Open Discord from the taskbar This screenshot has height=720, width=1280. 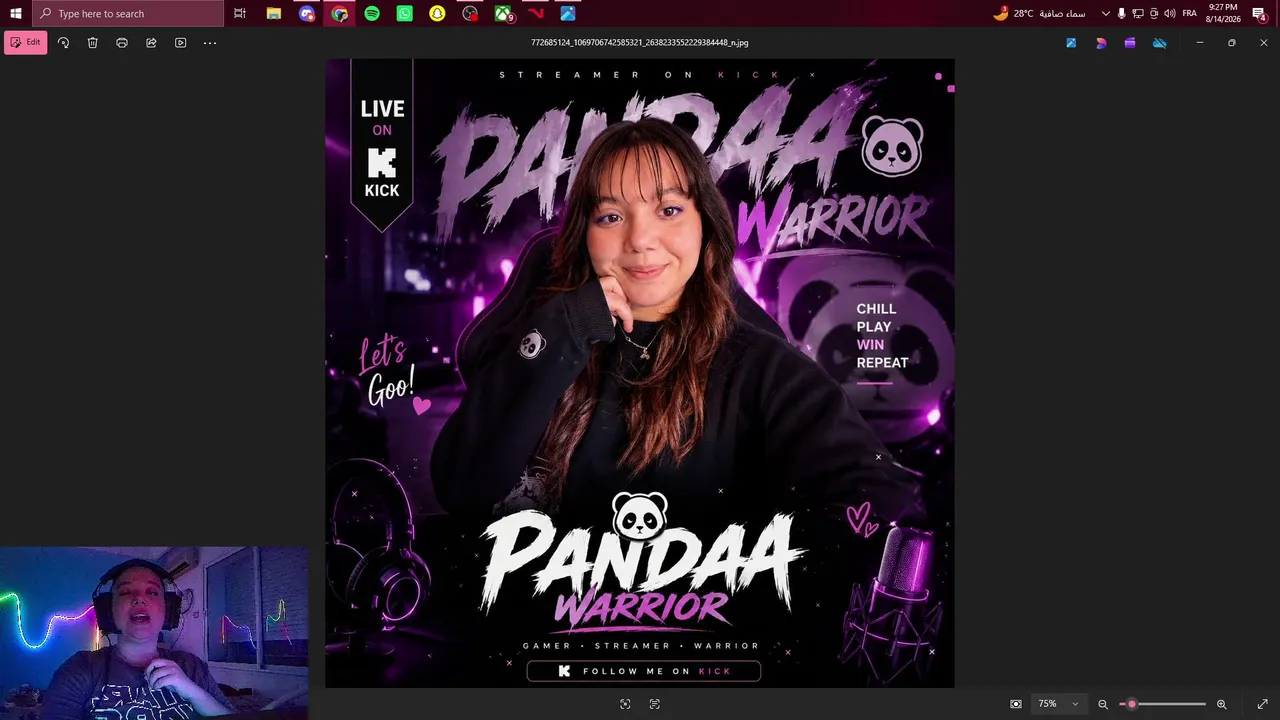click(x=307, y=13)
